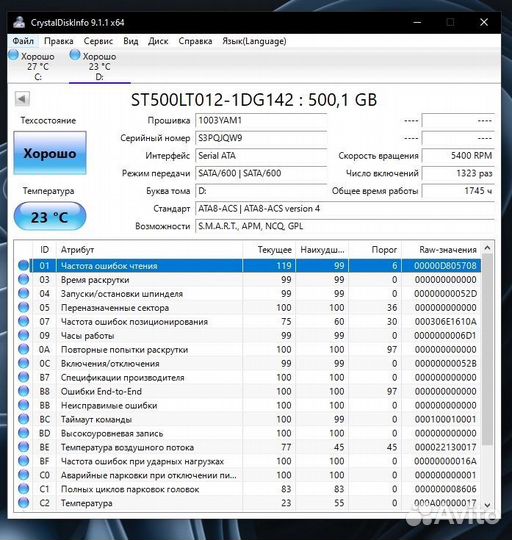The width and height of the screenshot is (512, 540).
Task: Click status orb of Частота ошибок позиционирования row
Action: pyautogui.click(x=23, y=321)
